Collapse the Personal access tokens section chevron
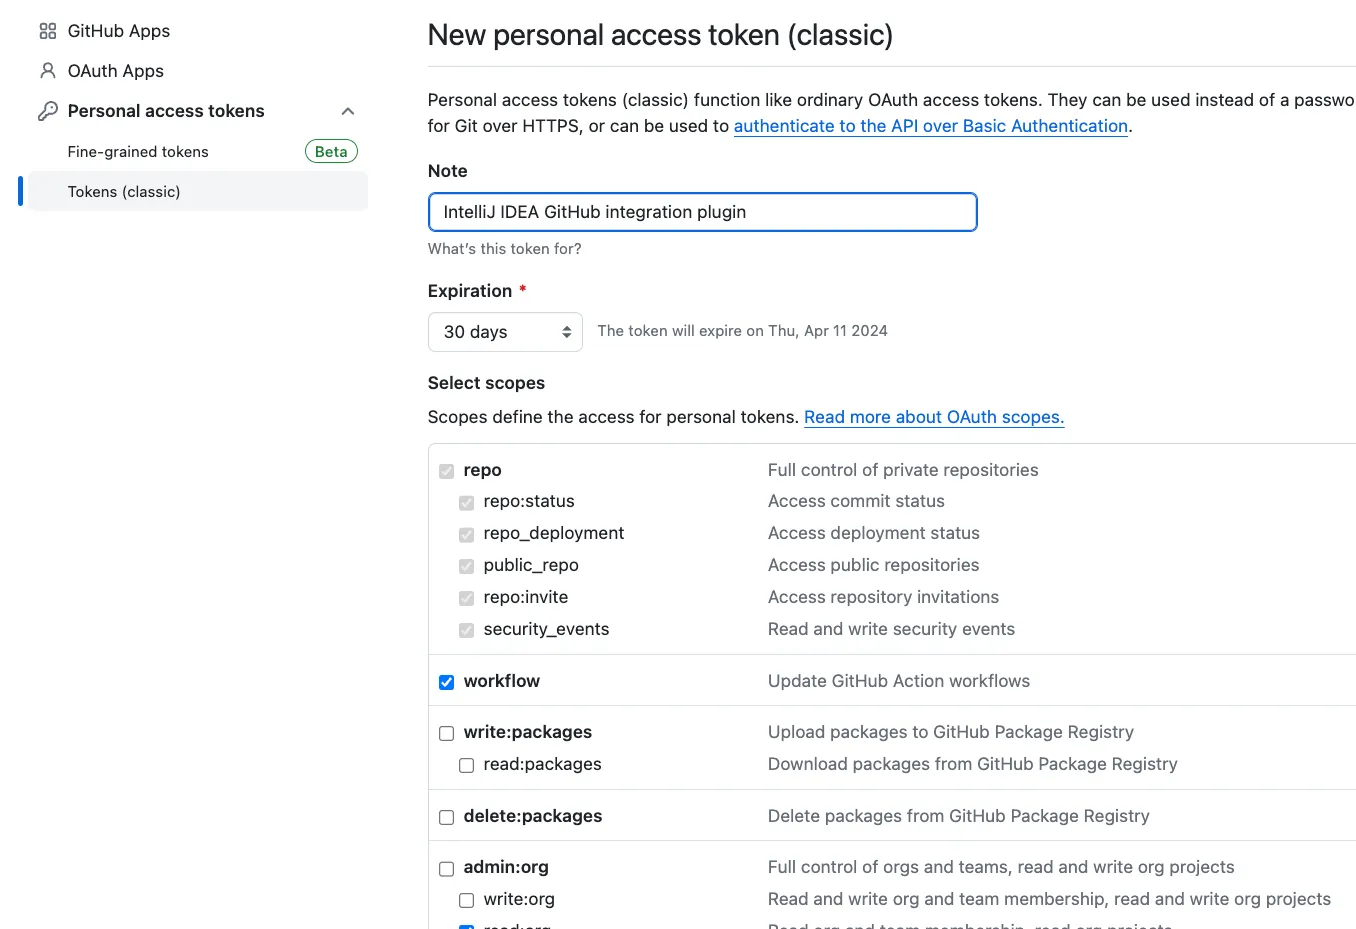The width and height of the screenshot is (1356, 929). [x=348, y=111]
